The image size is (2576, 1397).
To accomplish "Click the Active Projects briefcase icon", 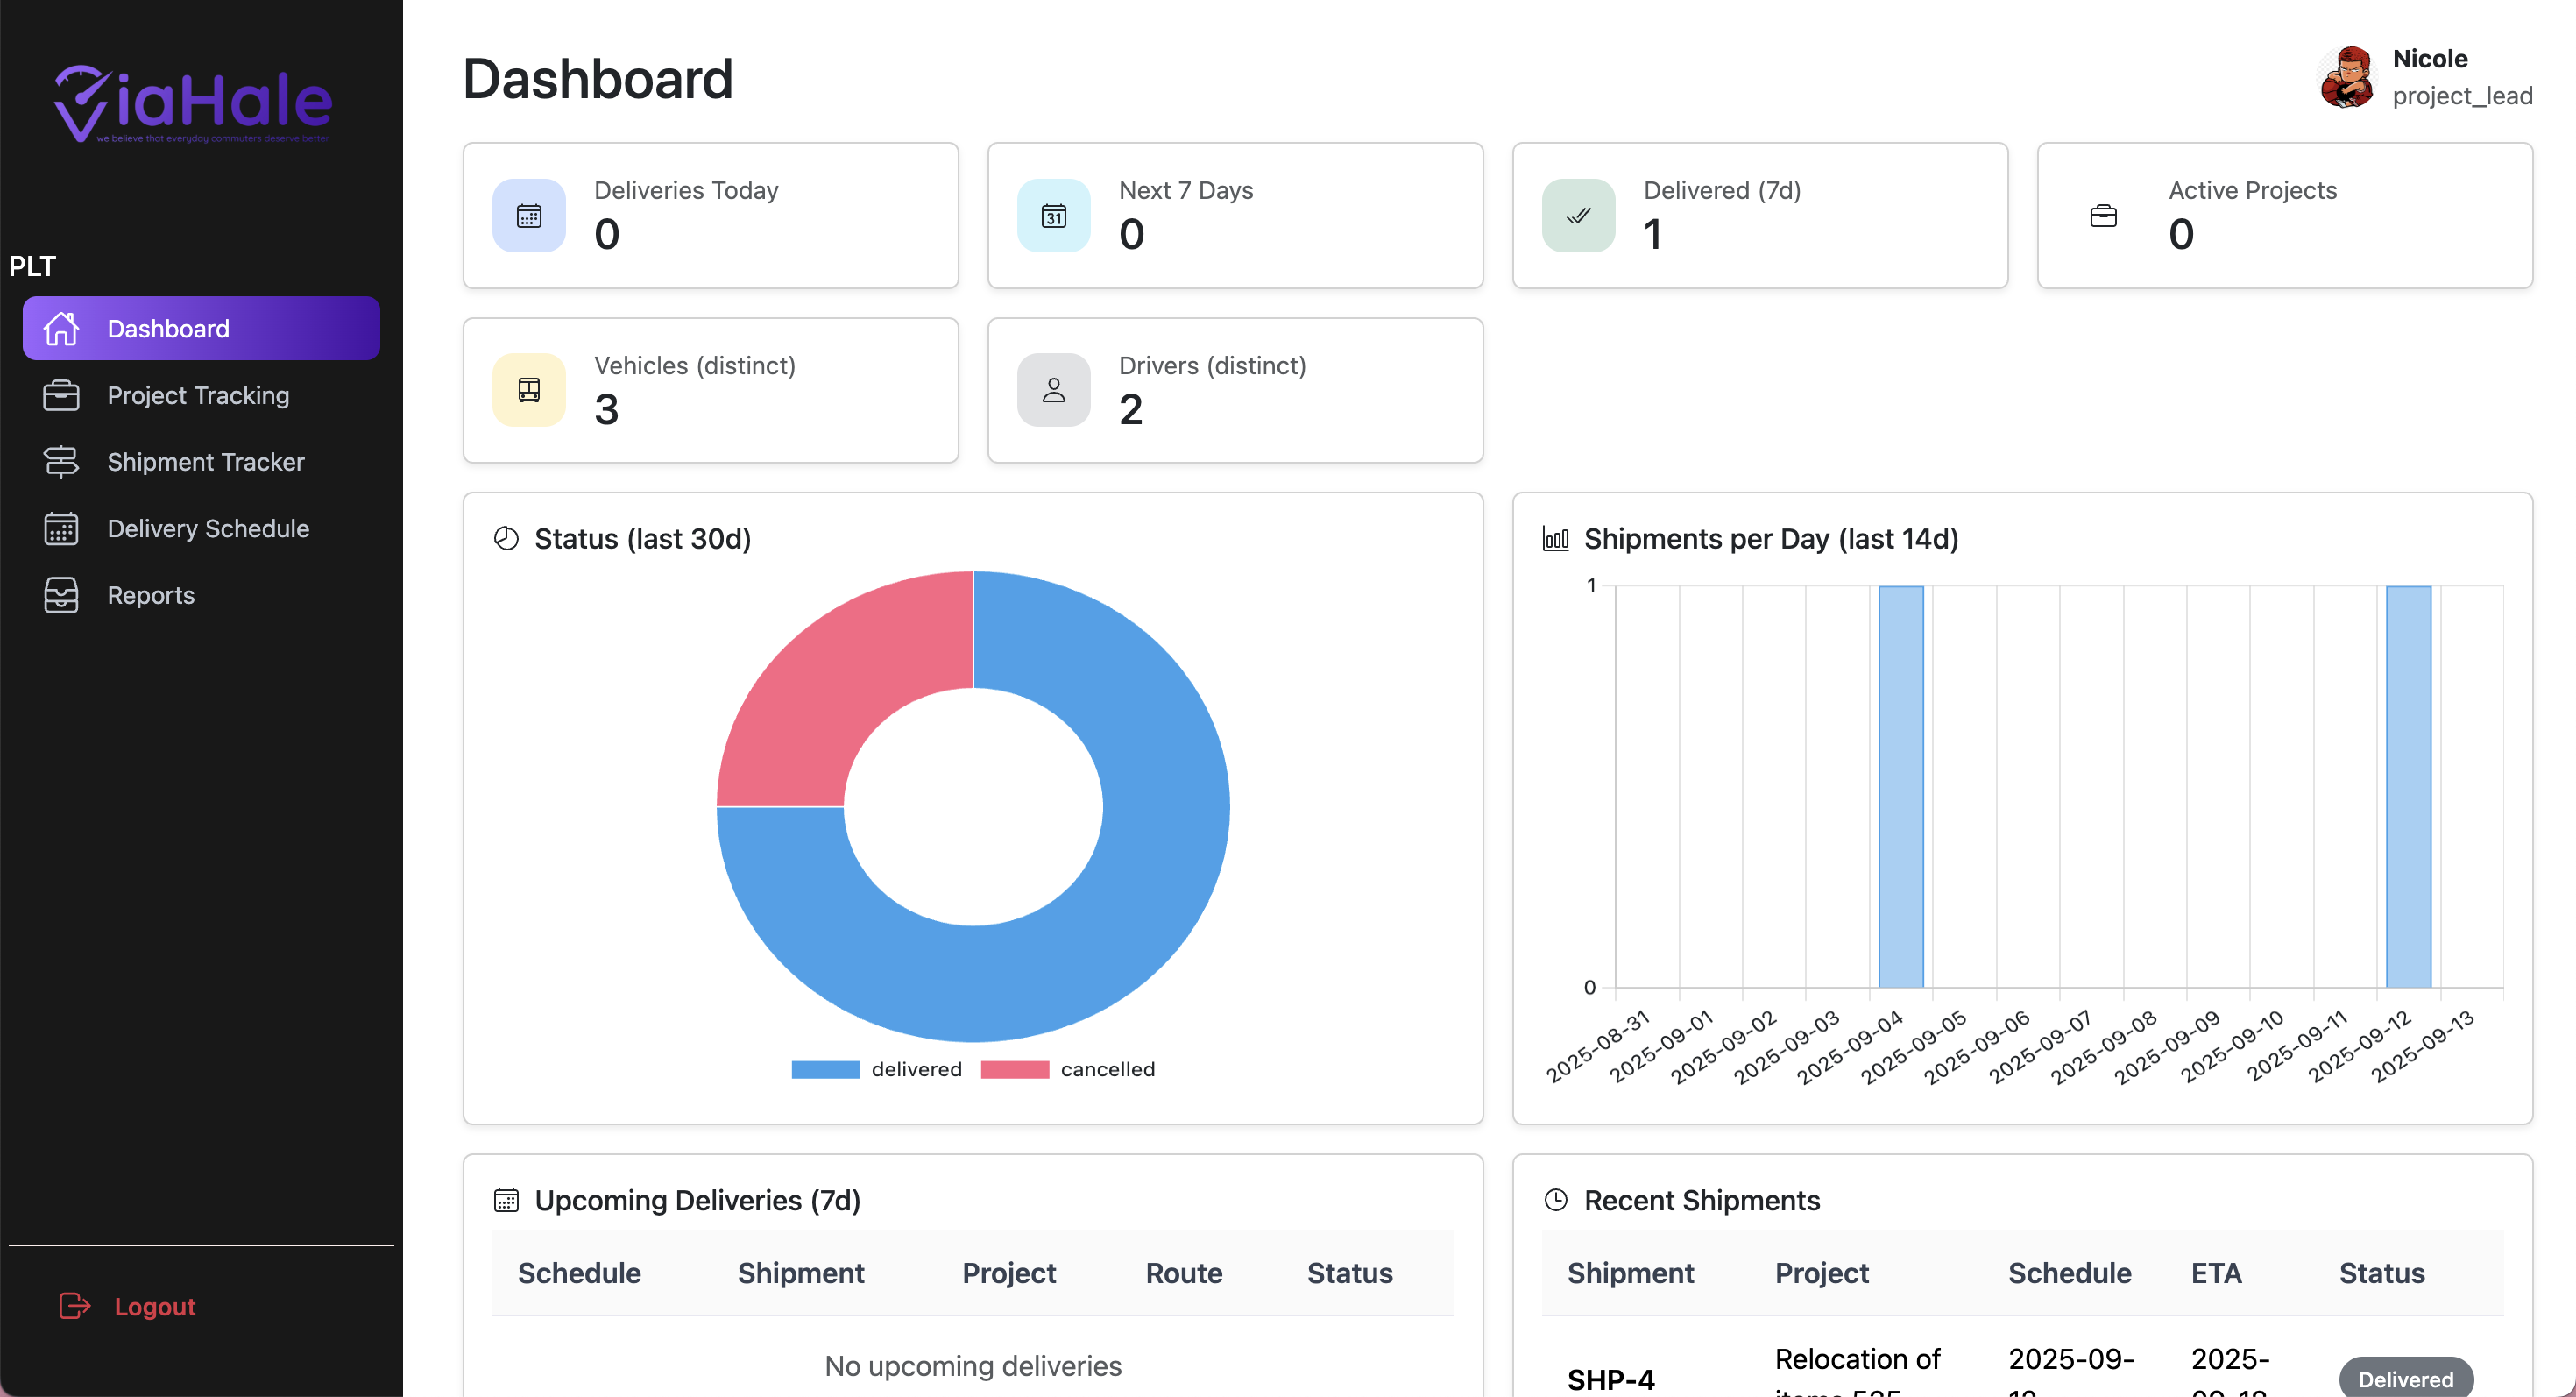I will (2103, 215).
